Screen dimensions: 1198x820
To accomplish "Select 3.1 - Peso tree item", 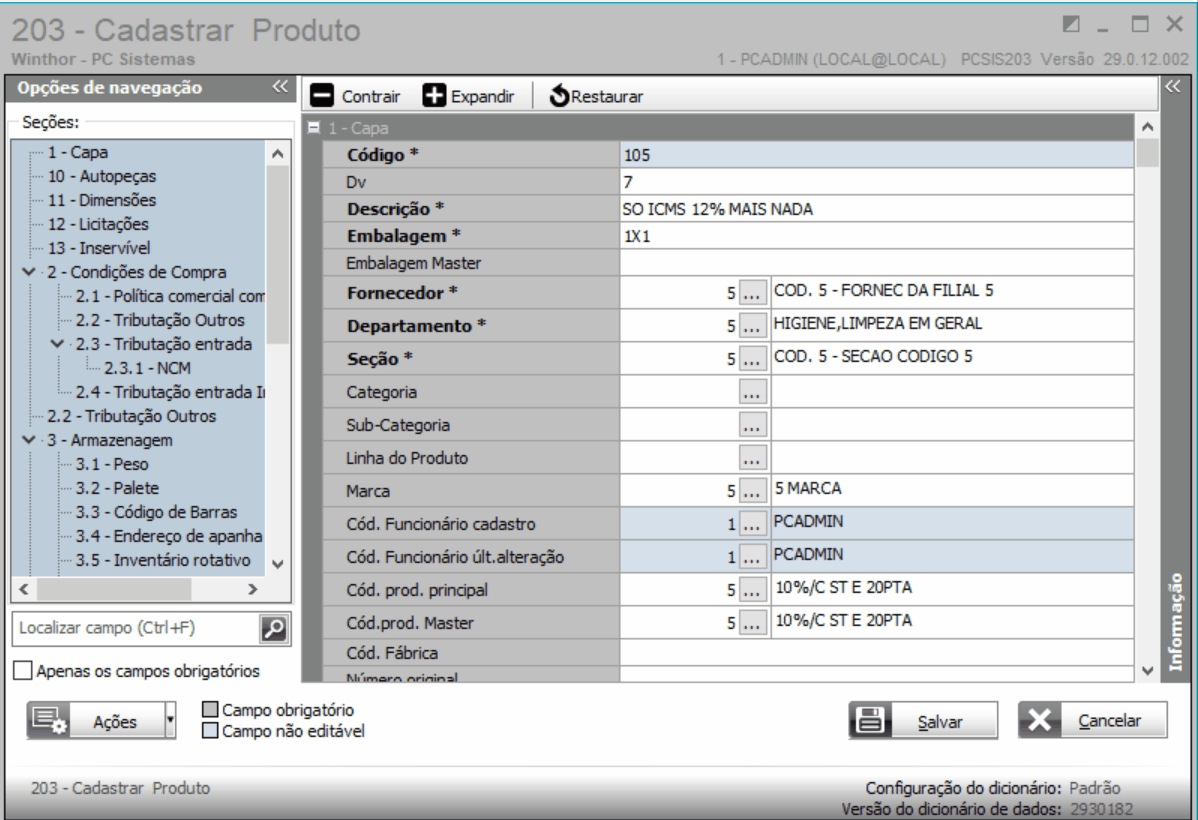I will point(112,464).
